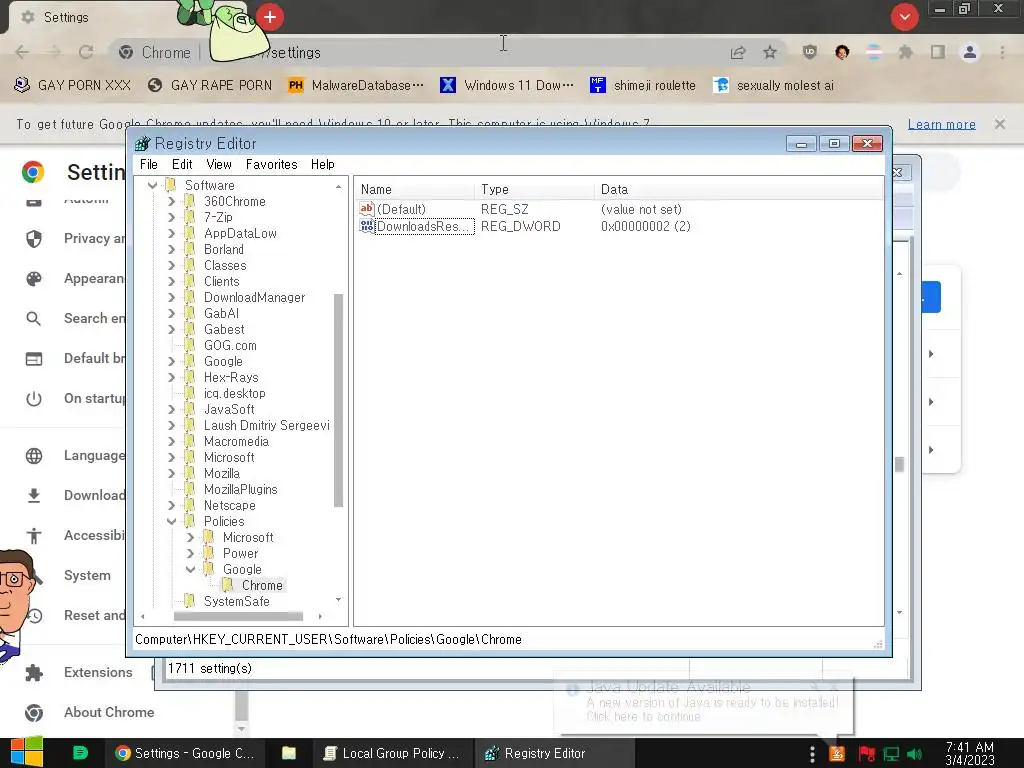Click the registry tree horizontal scrollbar

tap(238, 616)
